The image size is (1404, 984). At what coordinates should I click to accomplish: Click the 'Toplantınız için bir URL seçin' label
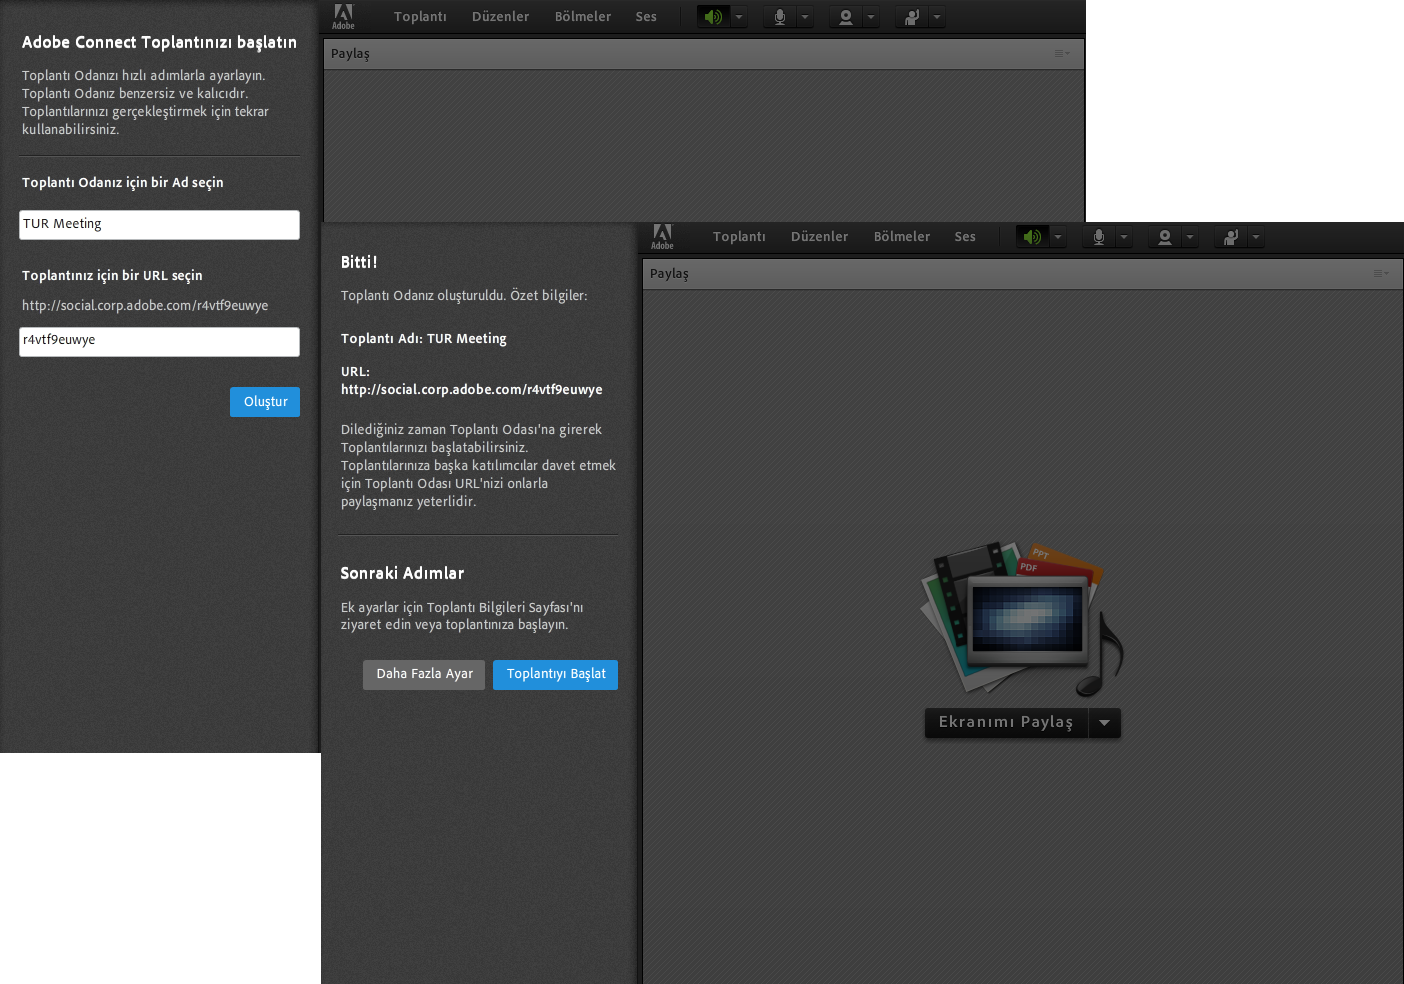(x=112, y=276)
